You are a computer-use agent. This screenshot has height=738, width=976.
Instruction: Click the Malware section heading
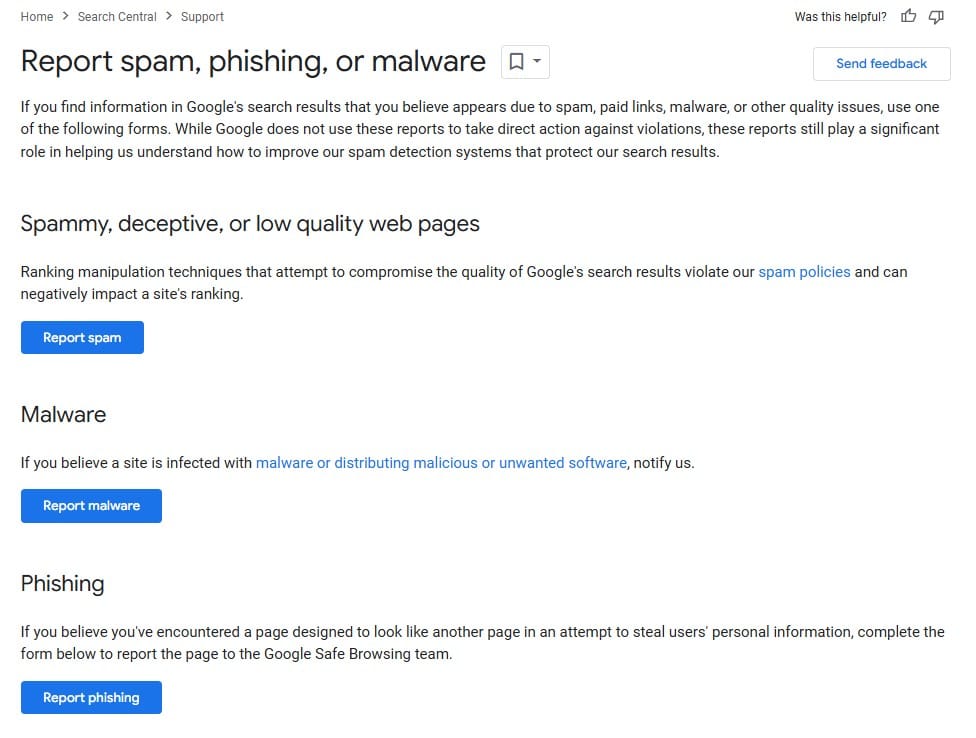63,415
